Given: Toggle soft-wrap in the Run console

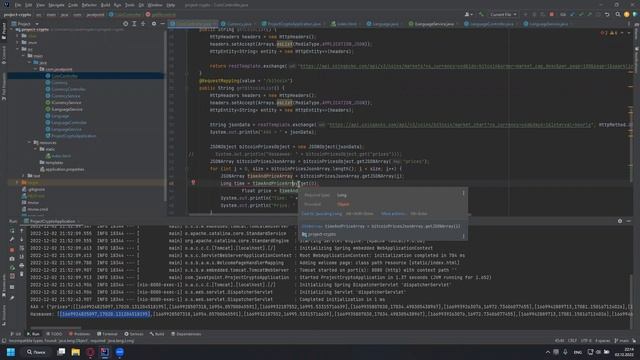Looking at the screenshot, I should (22, 248).
